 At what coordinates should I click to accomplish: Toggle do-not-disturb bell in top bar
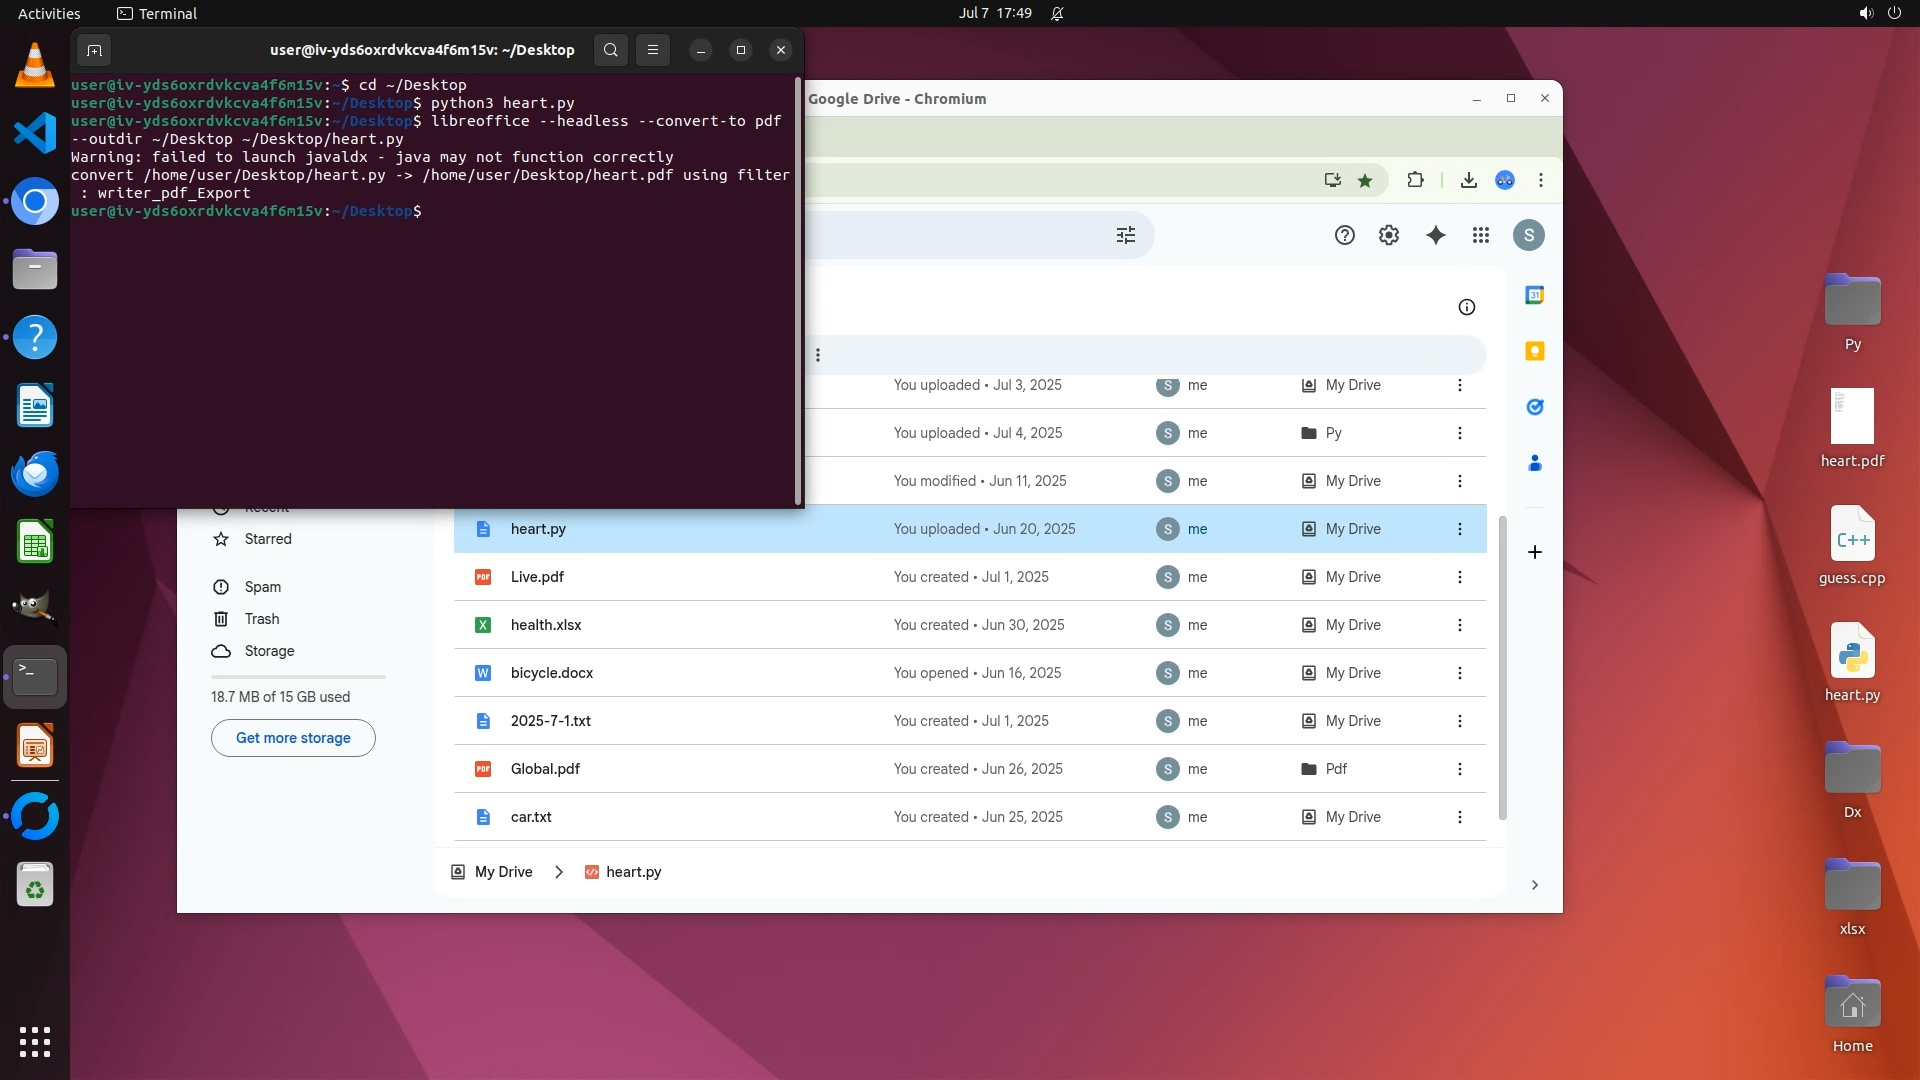click(1057, 13)
